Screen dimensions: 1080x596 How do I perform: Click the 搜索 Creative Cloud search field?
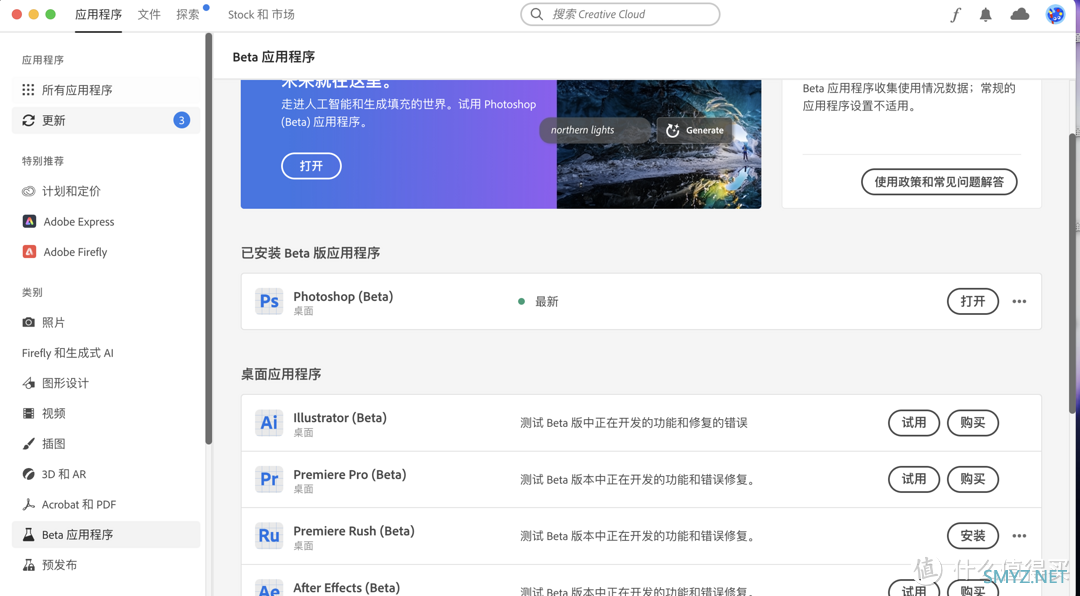(620, 14)
